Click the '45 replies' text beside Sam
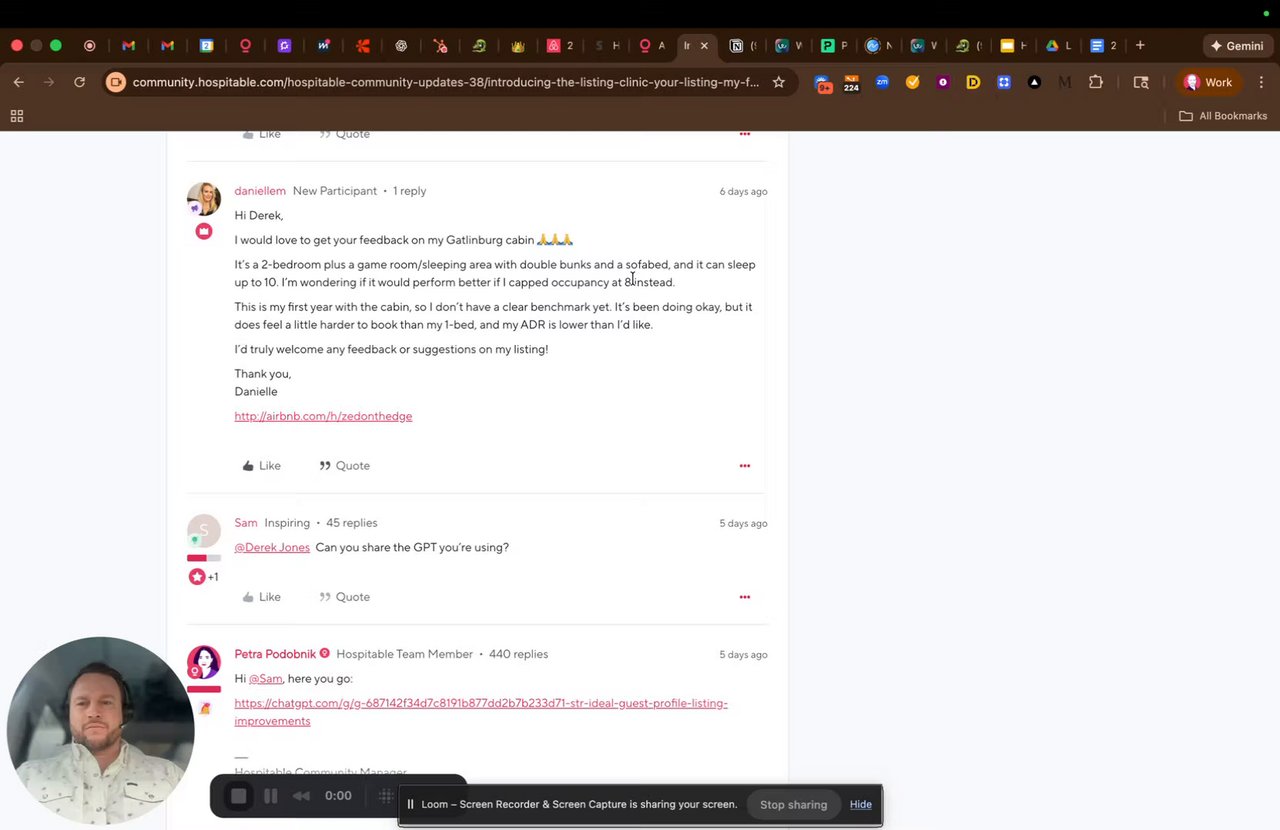 click(x=352, y=523)
